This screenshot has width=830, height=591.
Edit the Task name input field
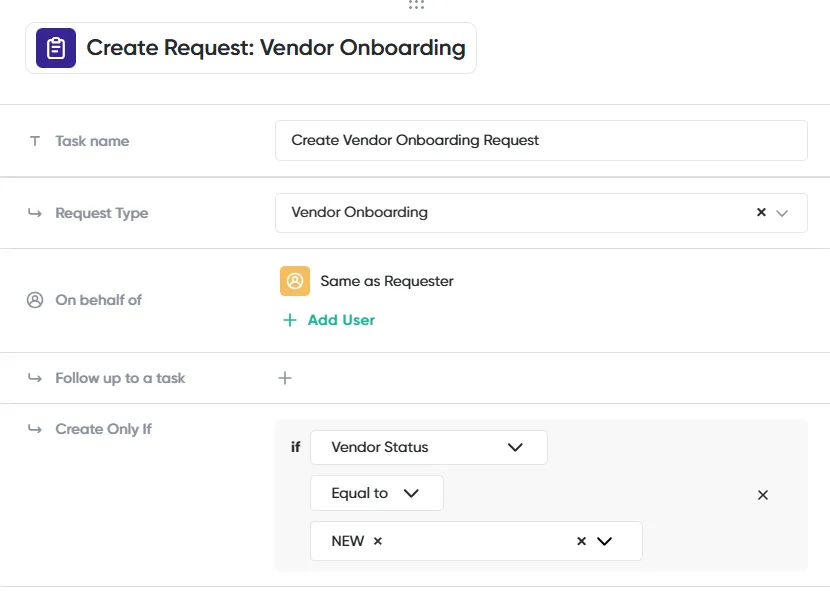541,140
